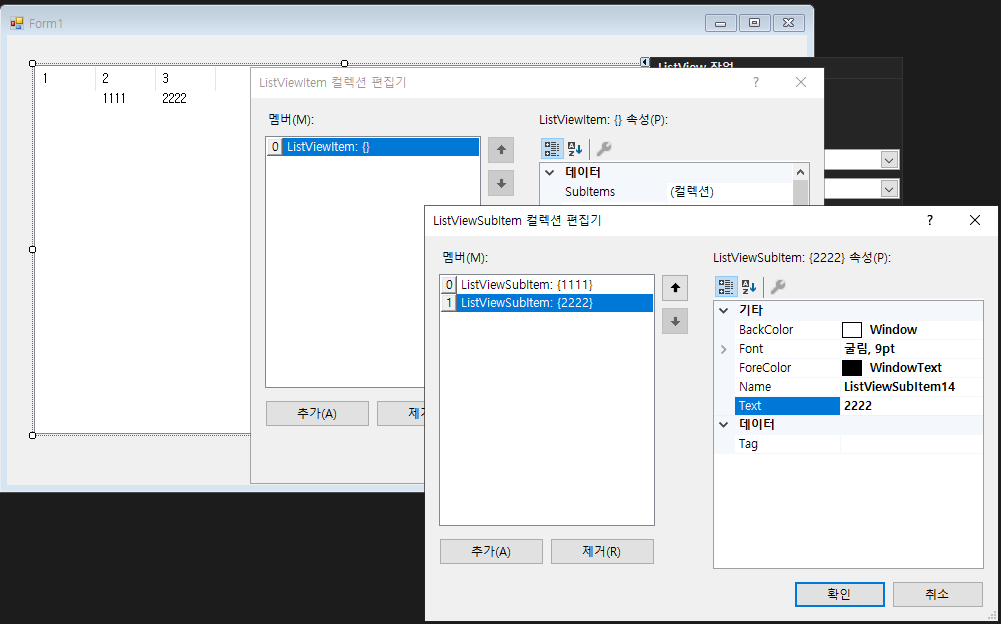Move selected SubItem down with arrow button
The image size is (1001, 624).
pos(675,321)
